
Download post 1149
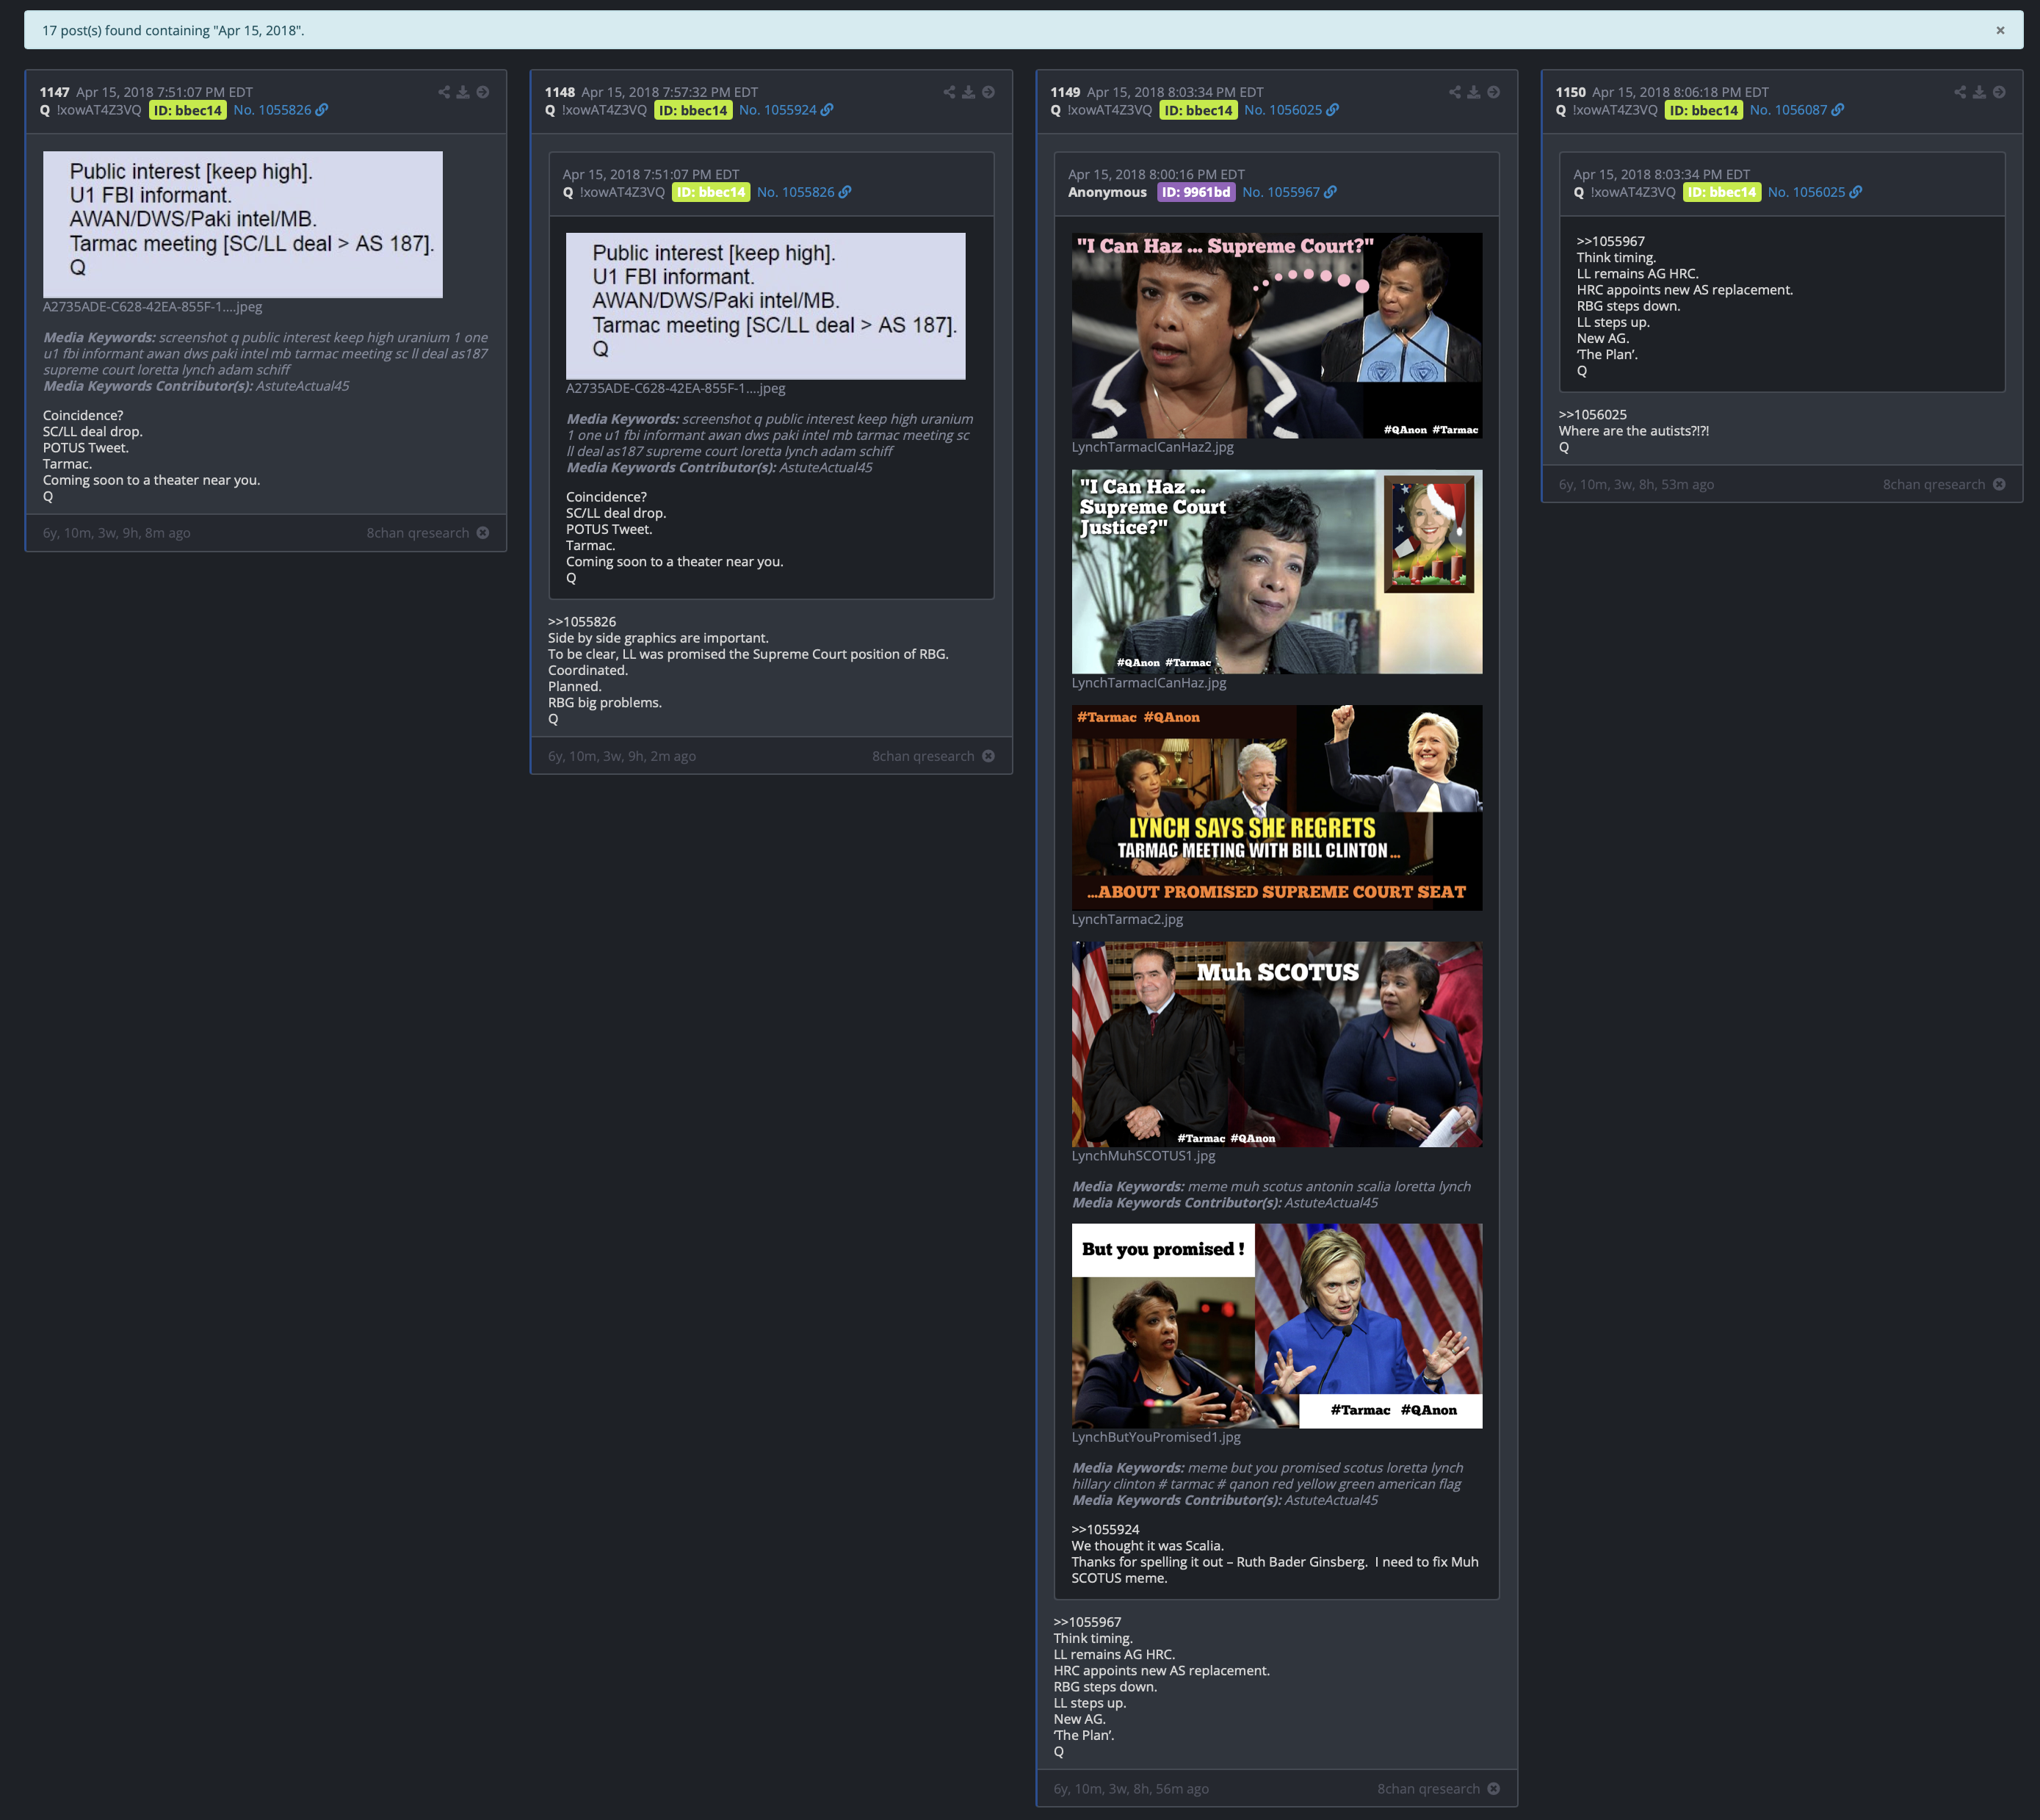[1474, 92]
